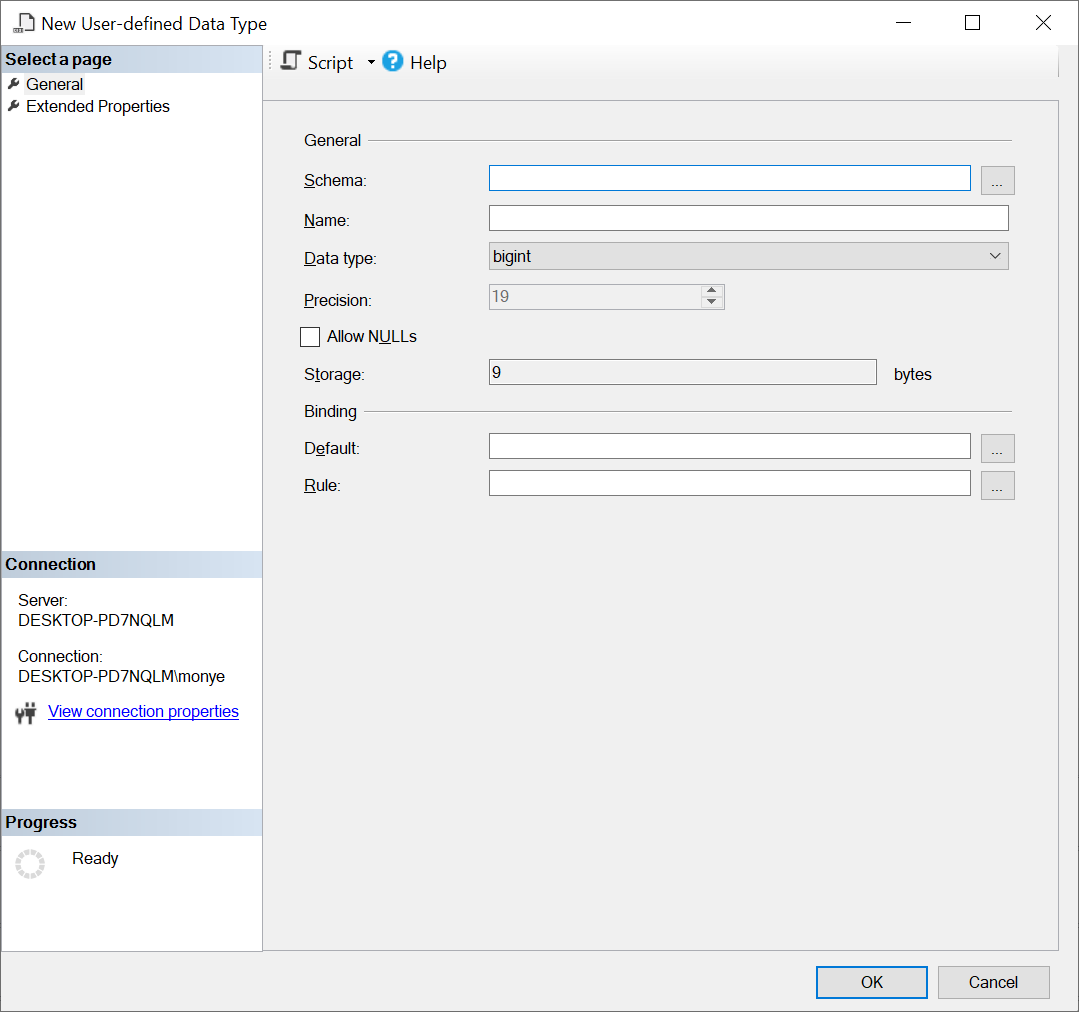Browse for a schema using the ellipsis button
Screen dimensions: 1079x1012
click(x=997, y=180)
